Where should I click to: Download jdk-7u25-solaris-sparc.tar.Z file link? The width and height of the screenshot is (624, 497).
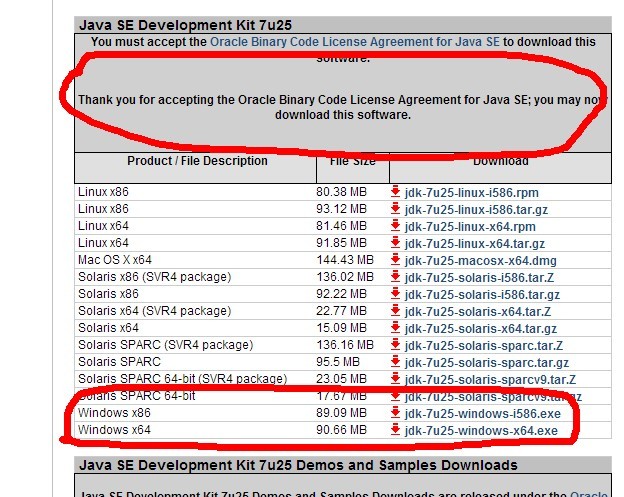tap(484, 346)
